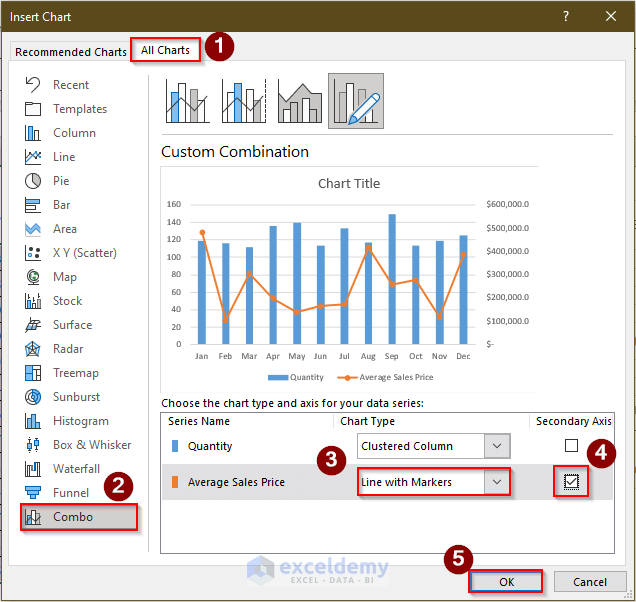The width and height of the screenshot is (636, 602).
Task: Select the Recent chart category icon
Action: [x=33, y=85]
